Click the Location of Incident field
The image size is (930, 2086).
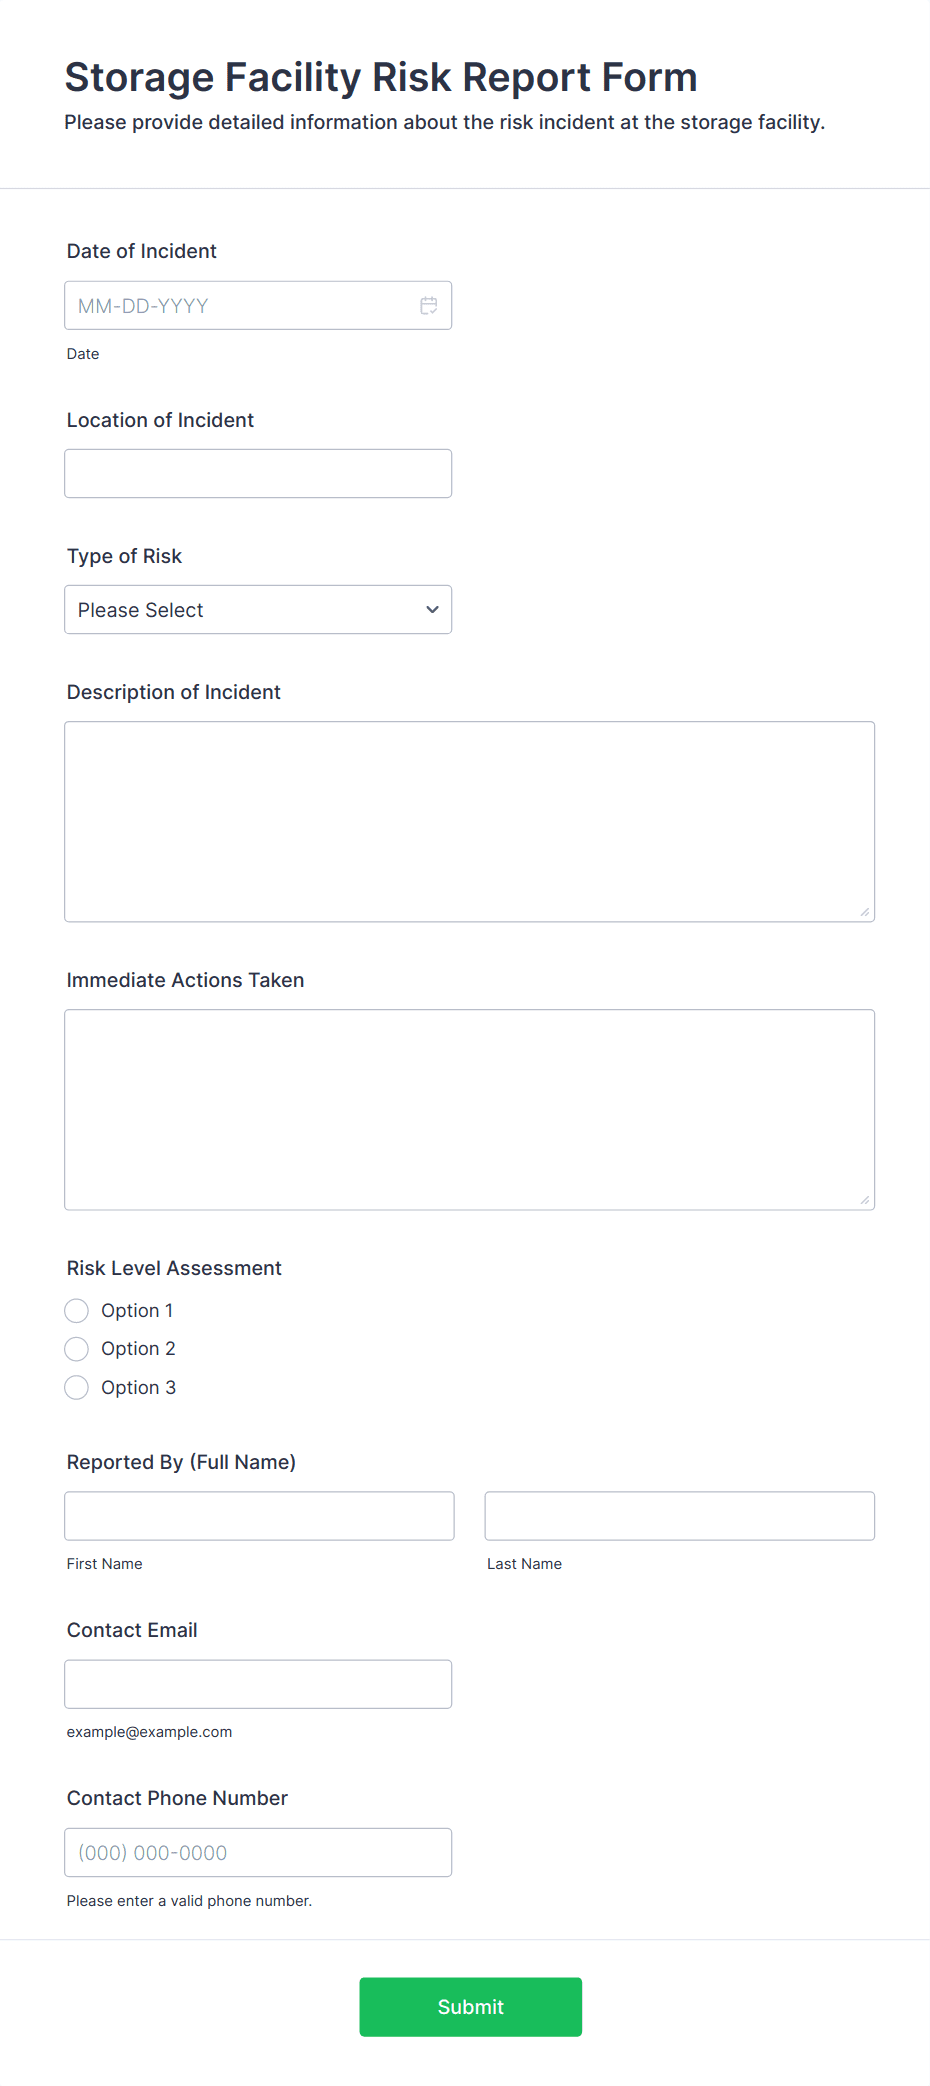(x=258, y=474)
